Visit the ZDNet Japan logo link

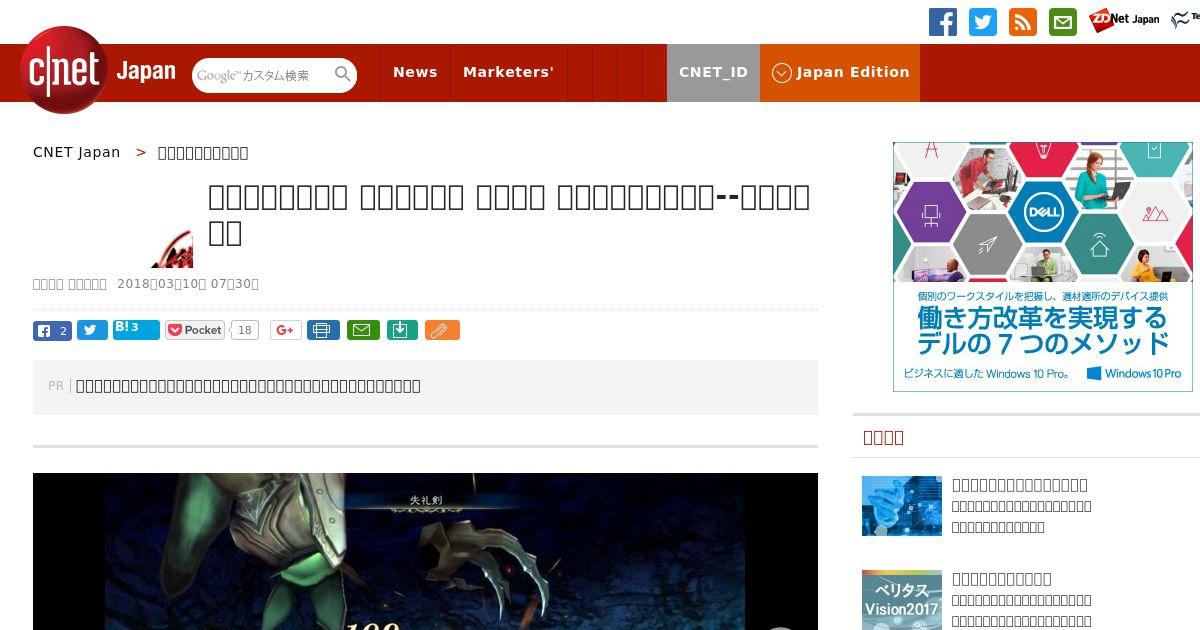click(1125, 20)
